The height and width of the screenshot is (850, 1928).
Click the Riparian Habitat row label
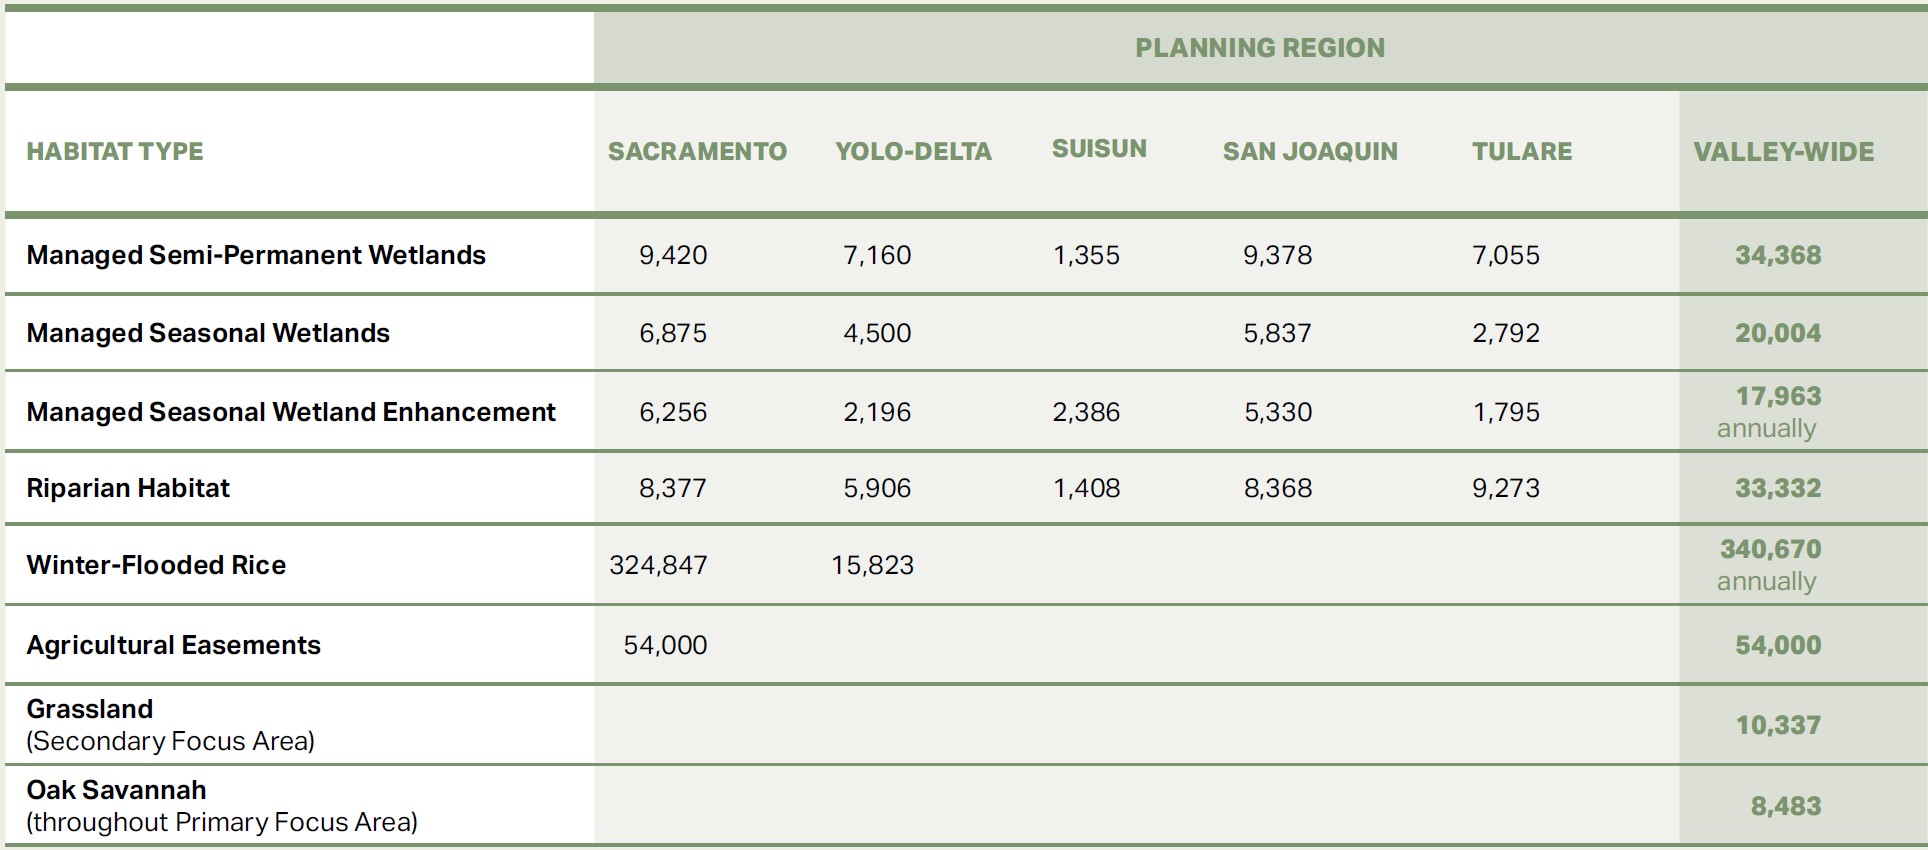coord(128,488)
